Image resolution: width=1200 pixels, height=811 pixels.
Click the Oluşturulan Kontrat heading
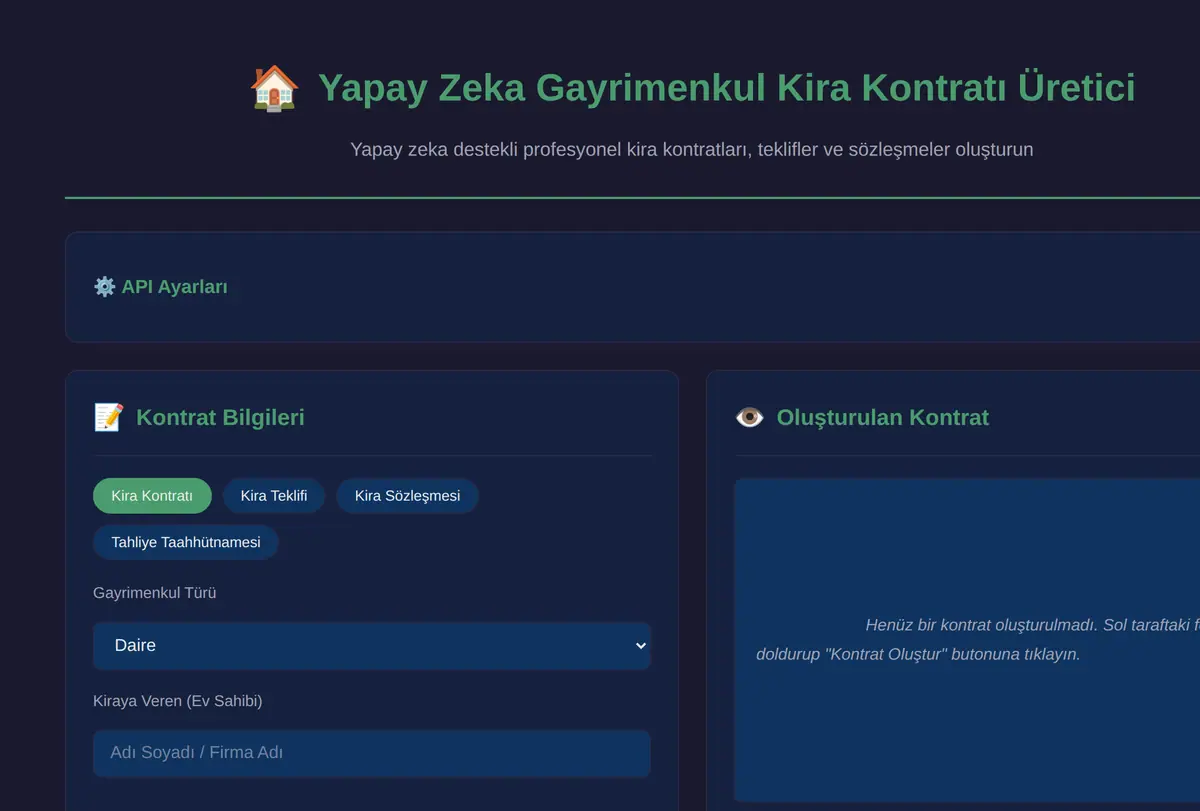pyautogui.click(x=883, y=417)
